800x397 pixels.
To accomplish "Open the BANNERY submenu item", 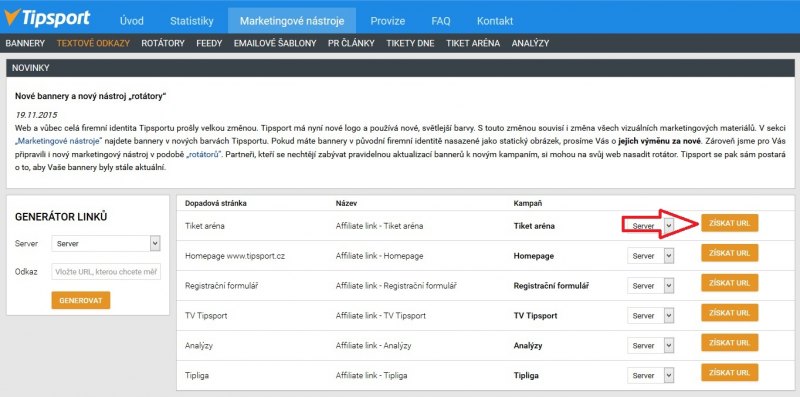I will [x=25, y=43].
